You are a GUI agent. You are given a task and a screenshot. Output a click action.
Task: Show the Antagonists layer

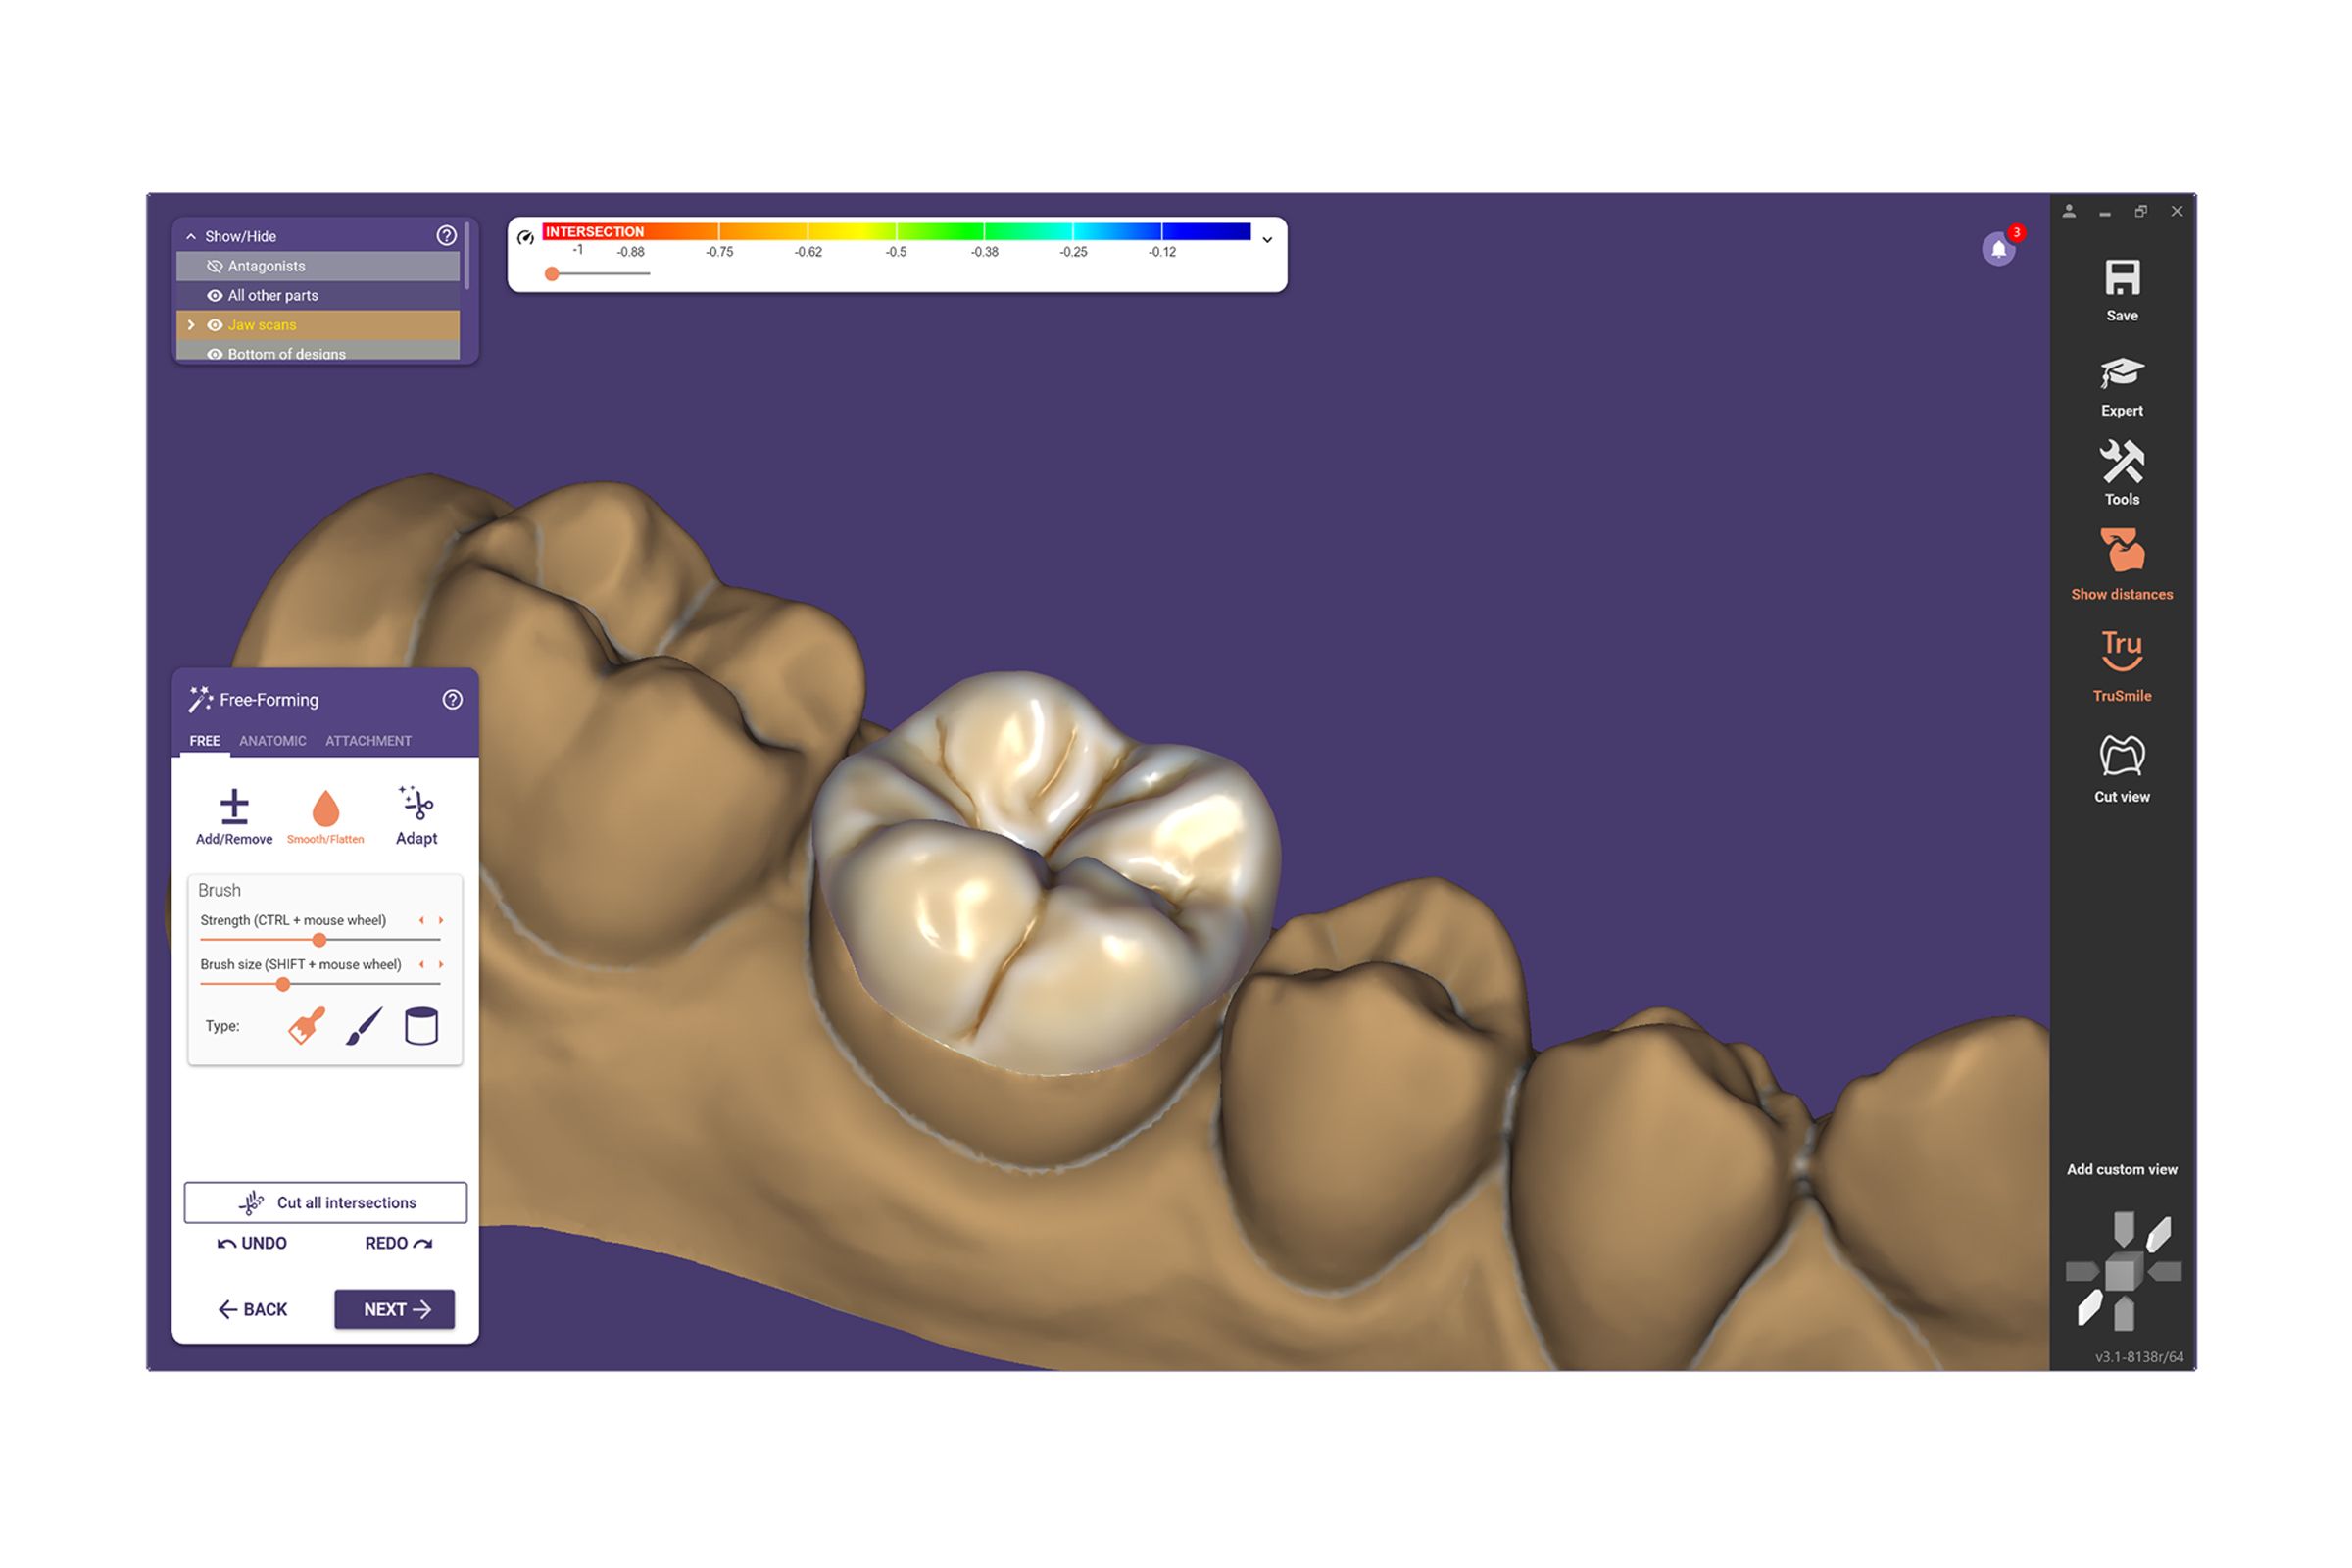click(214, 266)
